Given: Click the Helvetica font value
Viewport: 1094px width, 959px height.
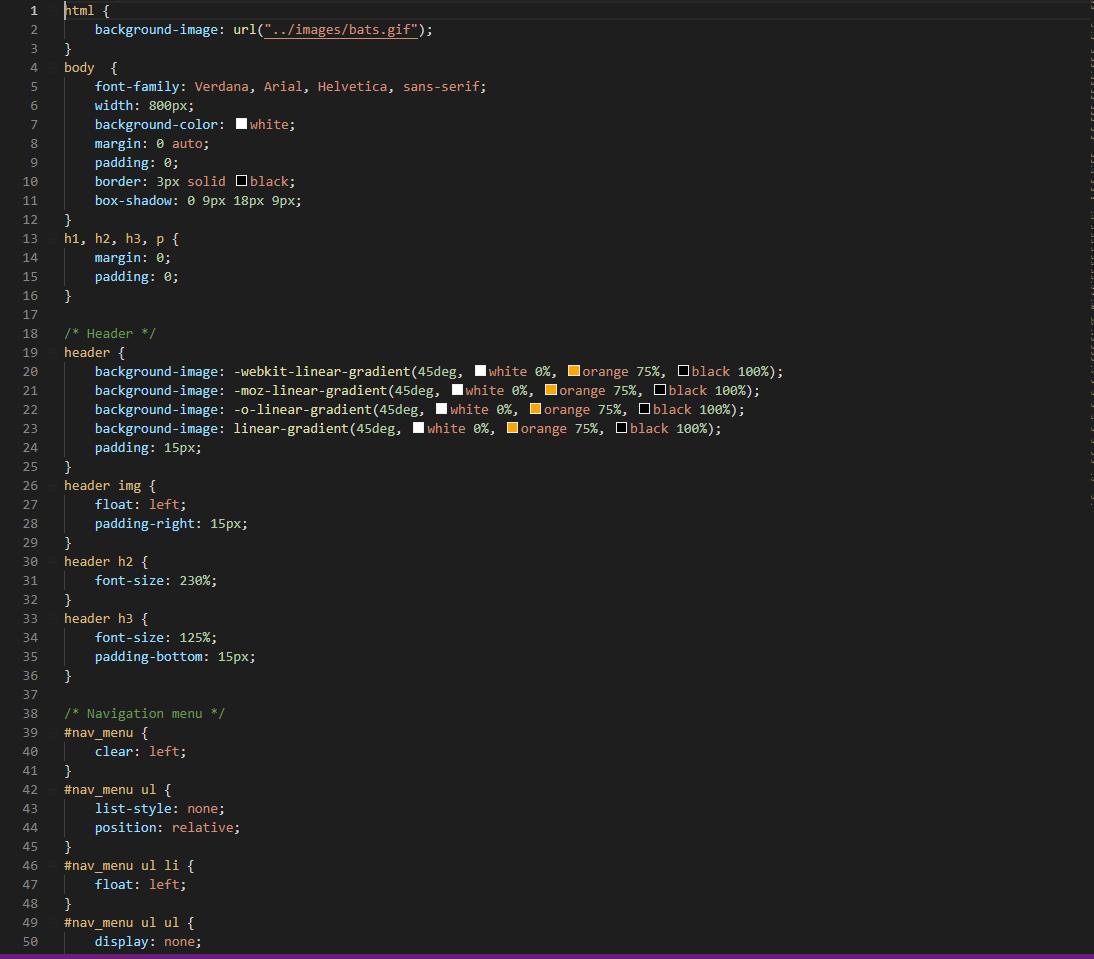Looking at the screenshot, I should [x=352, y=86].
